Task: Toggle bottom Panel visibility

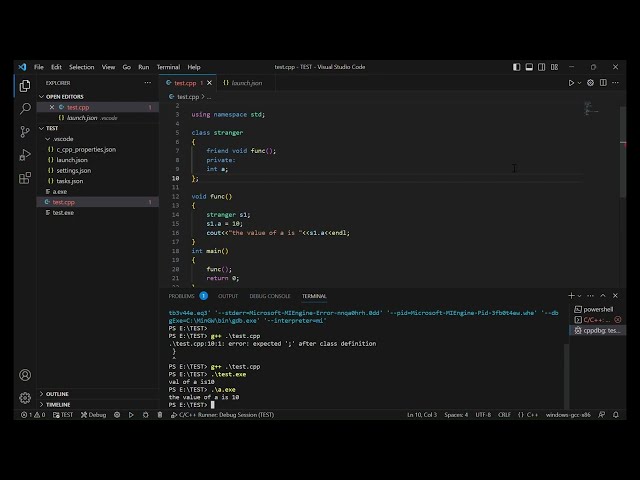Action: click(x=529, y=67)
